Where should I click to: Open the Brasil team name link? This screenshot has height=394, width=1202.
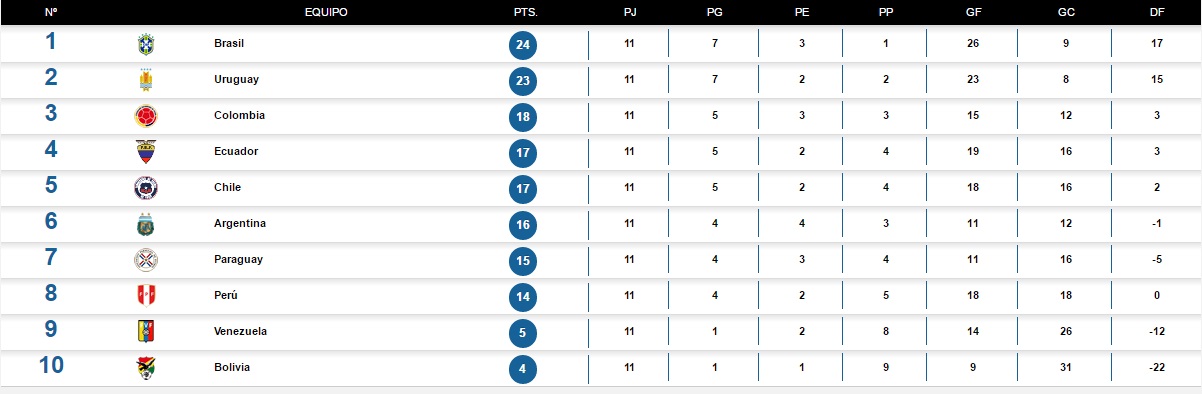pos(229,44)
